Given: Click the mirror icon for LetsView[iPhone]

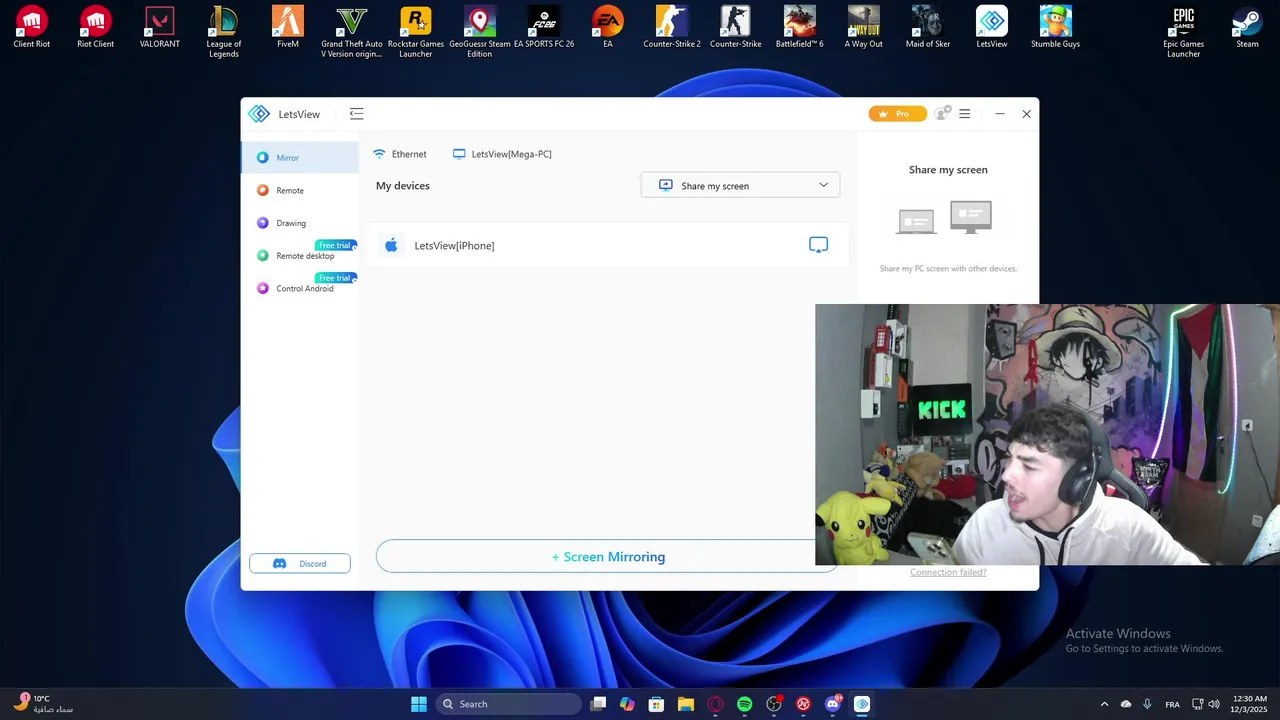Looking at the screenshot, I should (818, 245).
